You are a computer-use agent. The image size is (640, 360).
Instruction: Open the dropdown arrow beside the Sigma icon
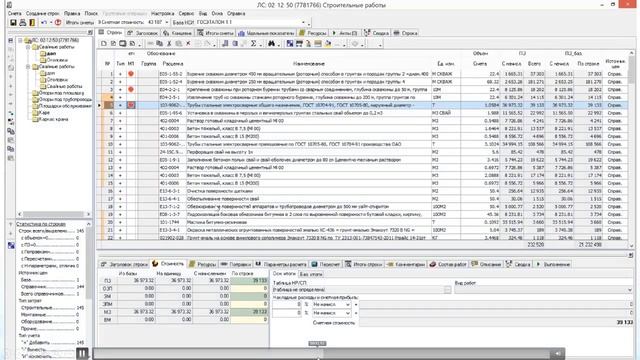pyautogui.click(x=260, y=44)
